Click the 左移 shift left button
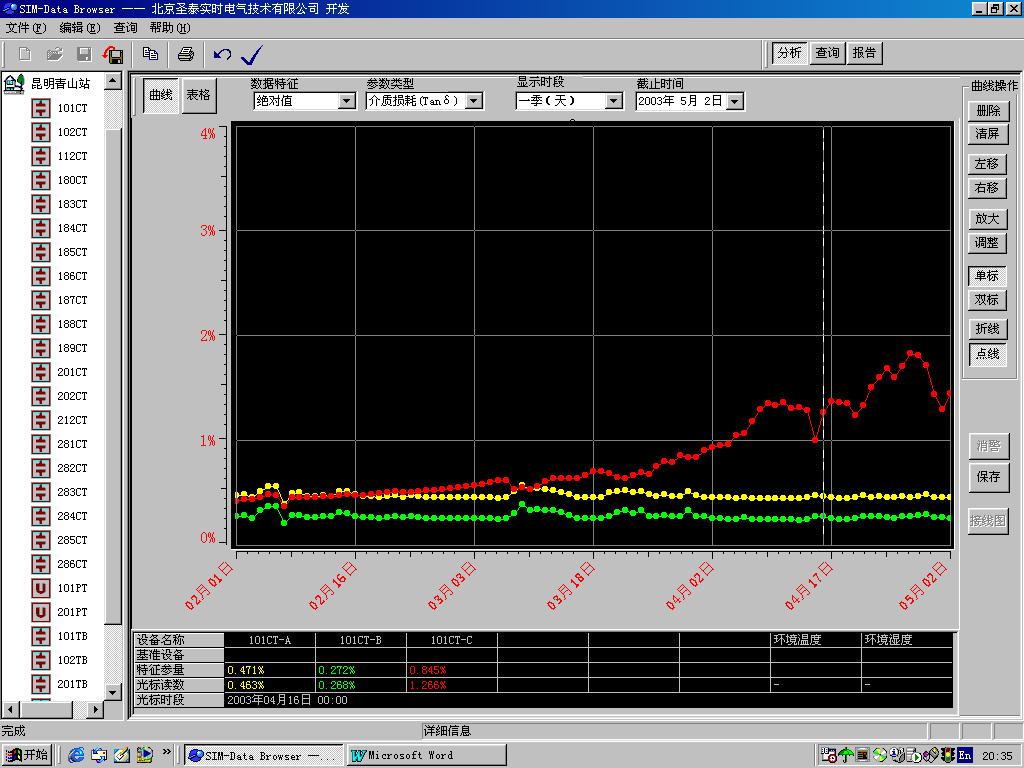The height and width of the screenshot is (768, 1024). pyautogui.click(x=987, y=164)
